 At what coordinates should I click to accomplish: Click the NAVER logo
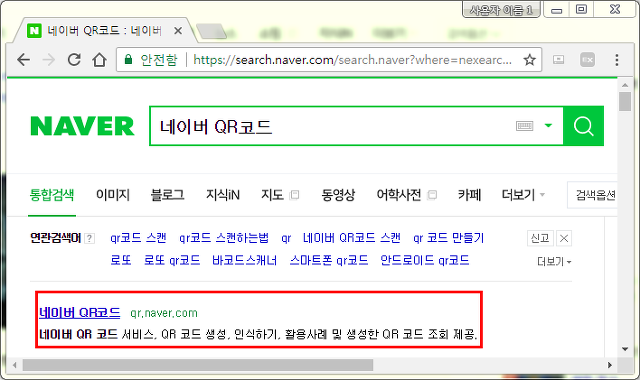tap(82, 126)
